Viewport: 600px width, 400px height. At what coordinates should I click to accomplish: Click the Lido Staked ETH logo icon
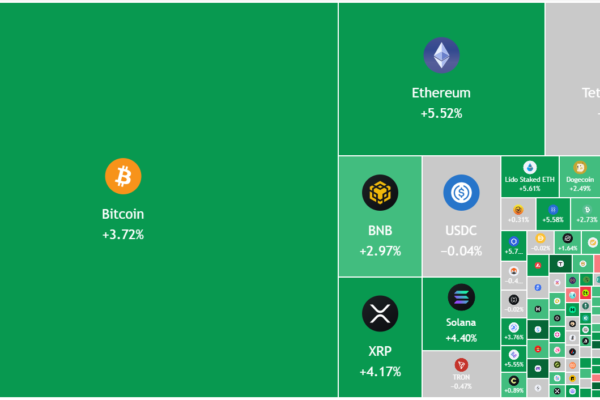click(x=529, y=167)
